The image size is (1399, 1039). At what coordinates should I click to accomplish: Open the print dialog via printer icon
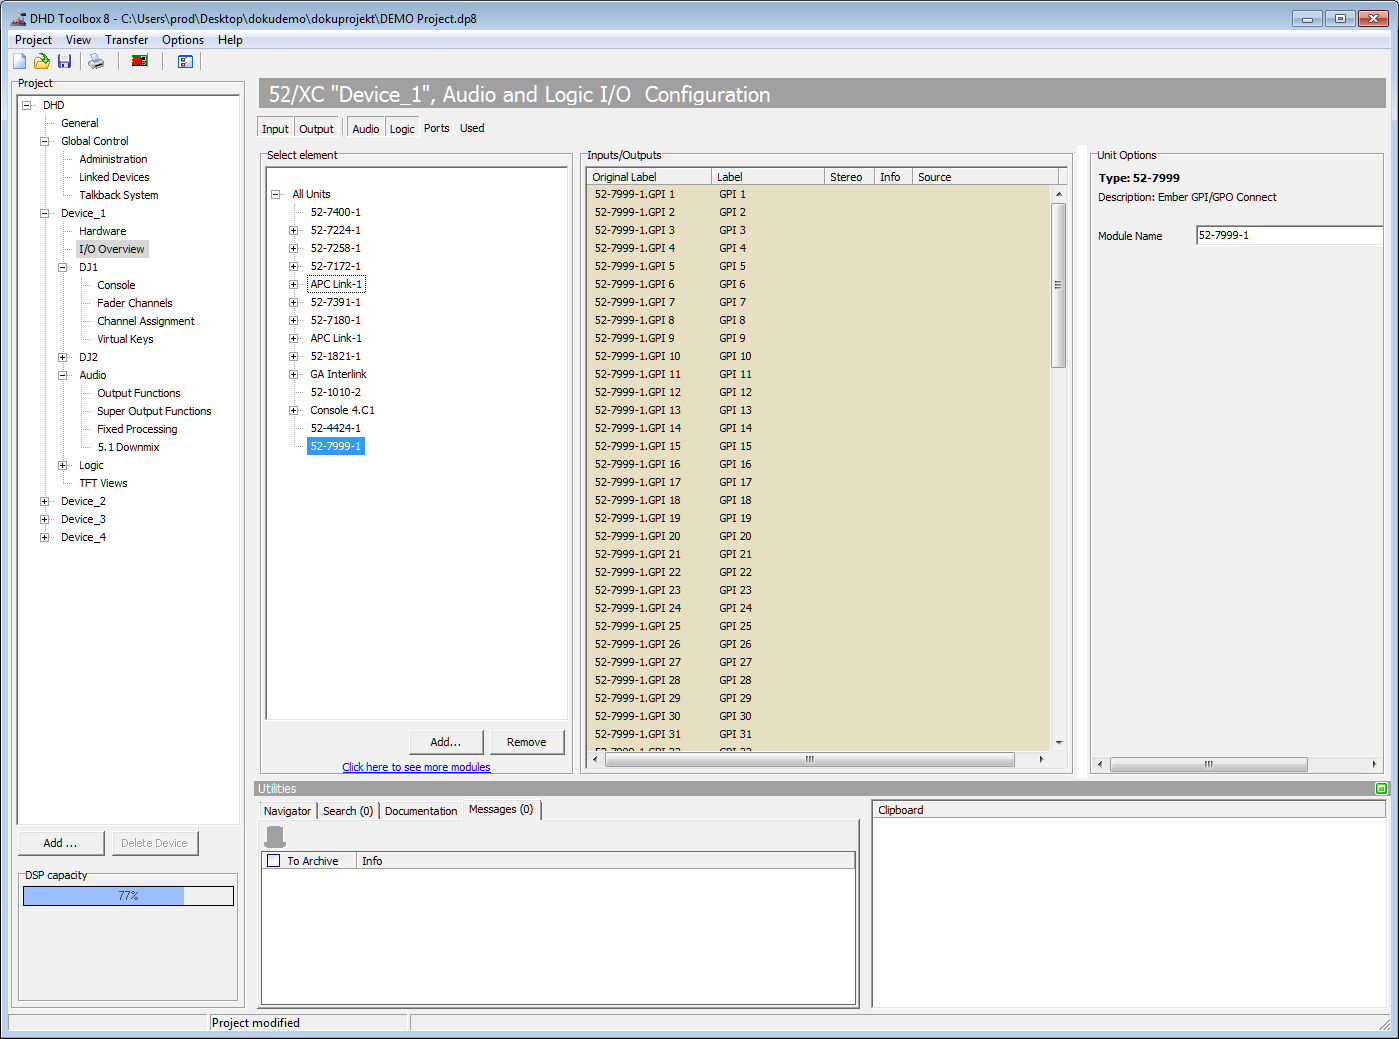click(x=95, y=61)
